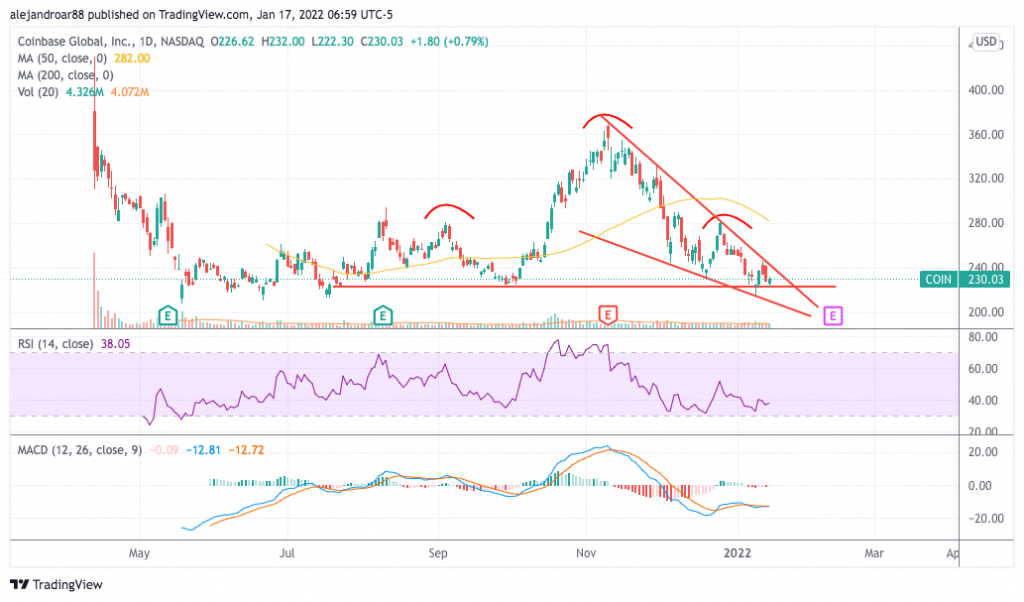Click the Mar label on time axis
This screenshot has height=602, width=1024.
coord(874,553)
